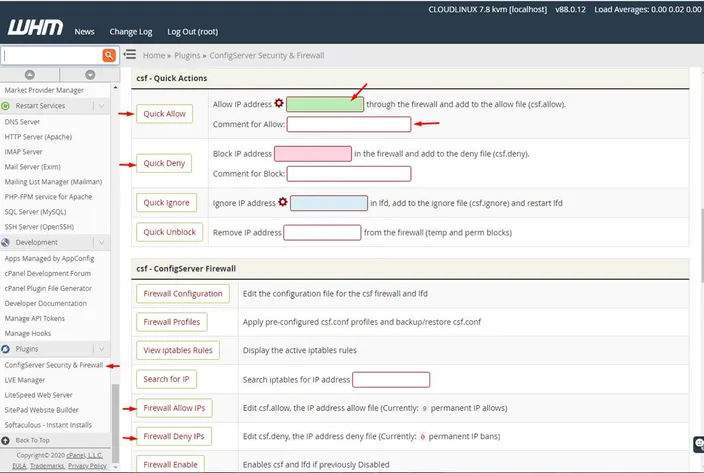Open Mailing List Manager (Mailman)
The height and width of the screenshot is (473, 704).
[x=53, y=182]
